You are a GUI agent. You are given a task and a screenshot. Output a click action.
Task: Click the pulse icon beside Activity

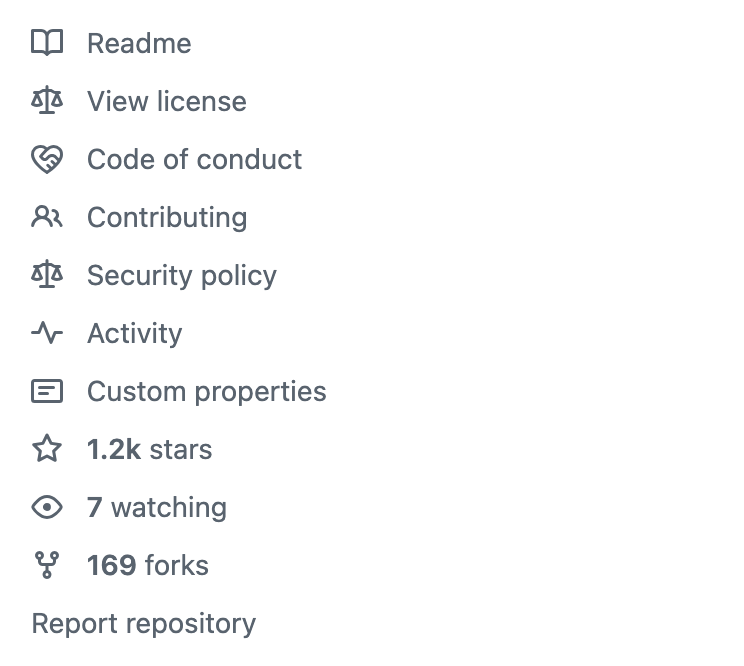pyautogui.click(x=47, y=333)
